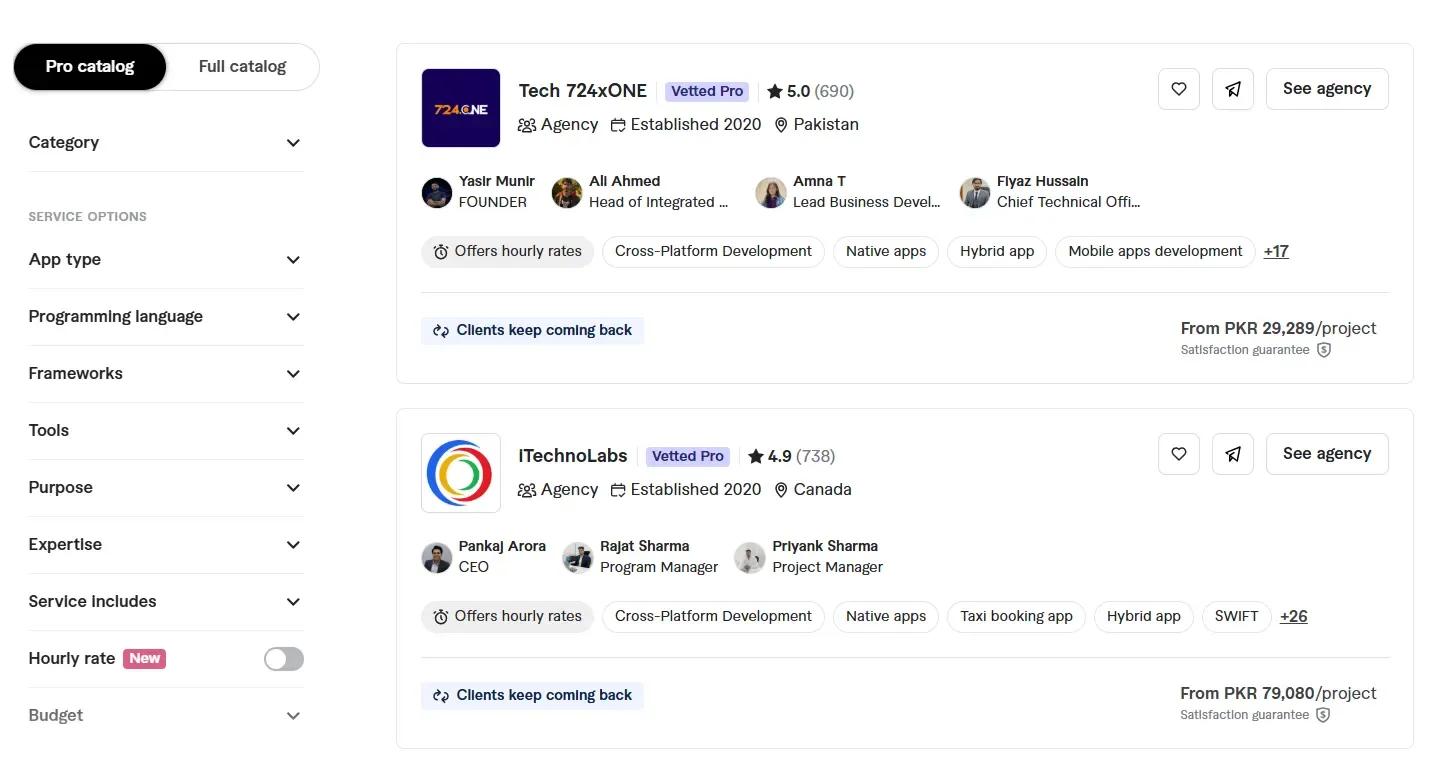1438x763 pixels.
Task: Show +17 more tags for Tech 724xONE
Action: point(1275,252)
